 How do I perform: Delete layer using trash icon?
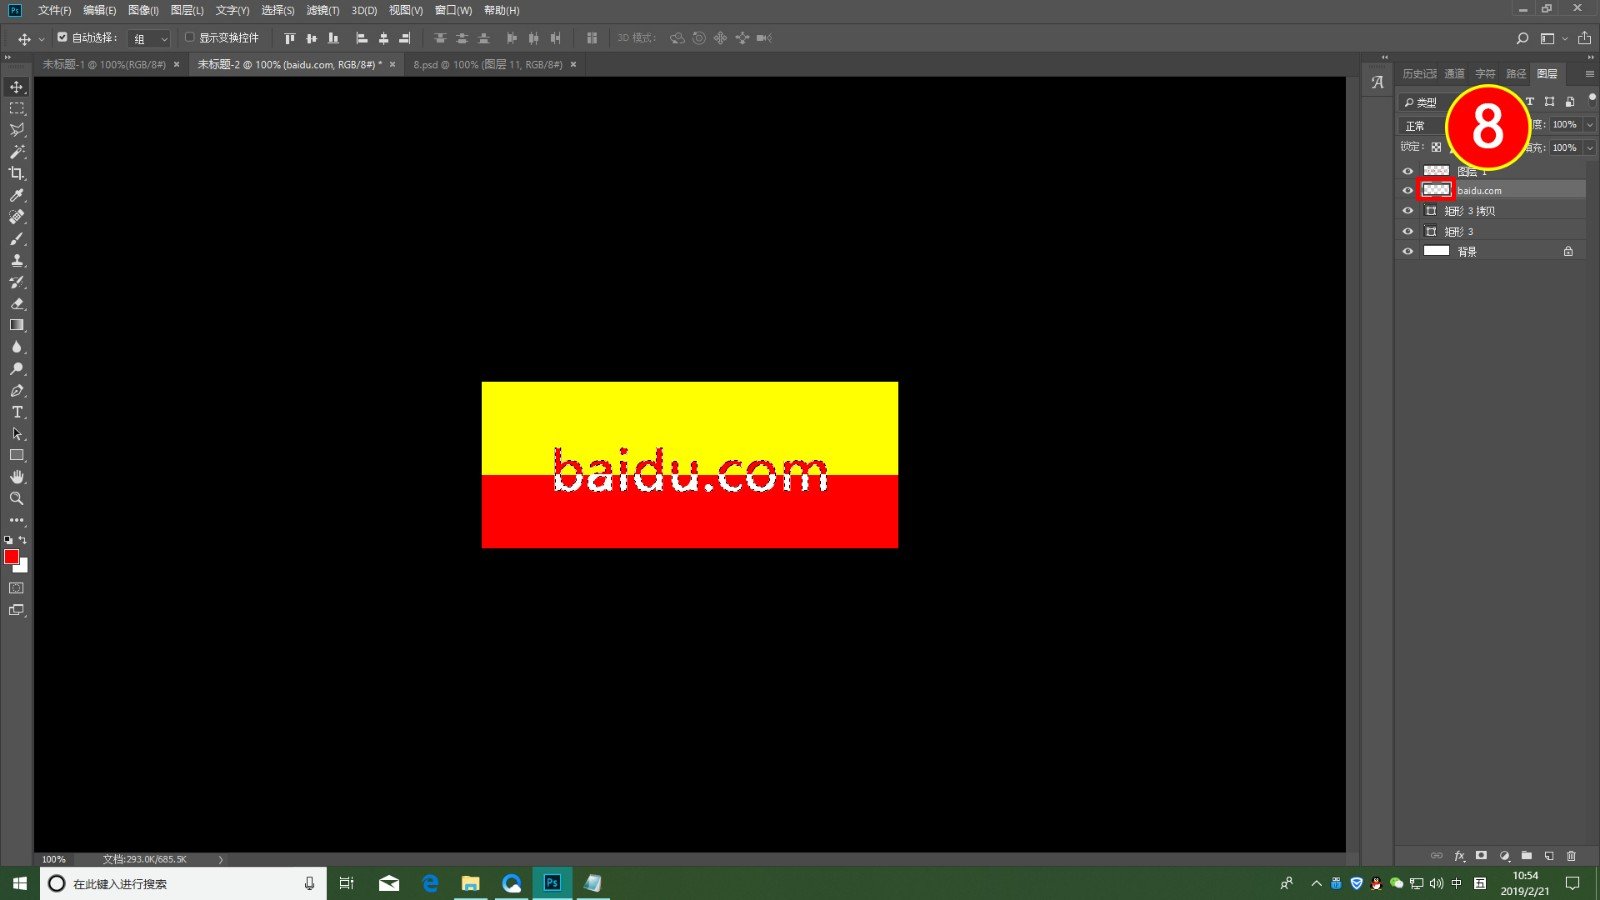coord(1571,856)
